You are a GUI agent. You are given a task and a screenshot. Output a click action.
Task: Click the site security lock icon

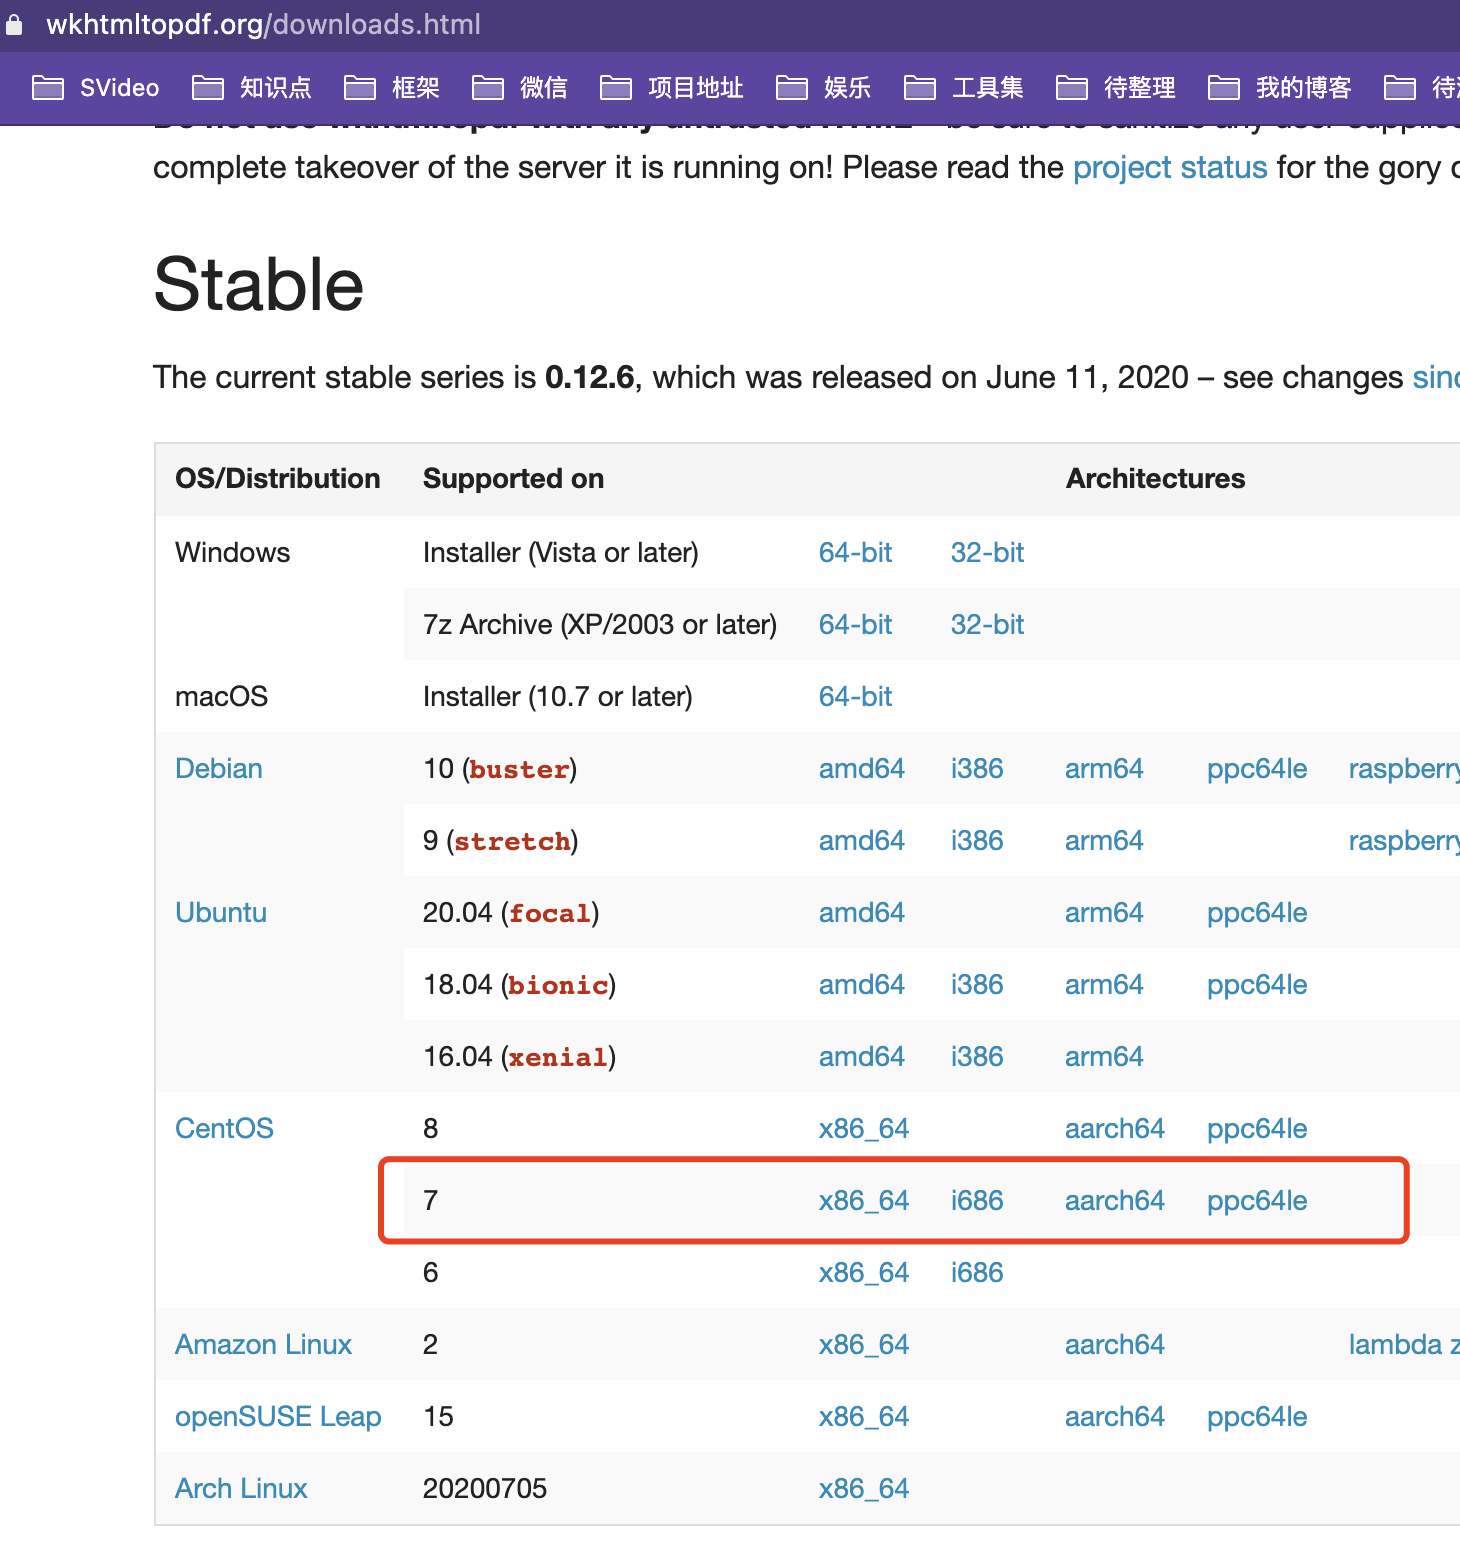point(16,24)
